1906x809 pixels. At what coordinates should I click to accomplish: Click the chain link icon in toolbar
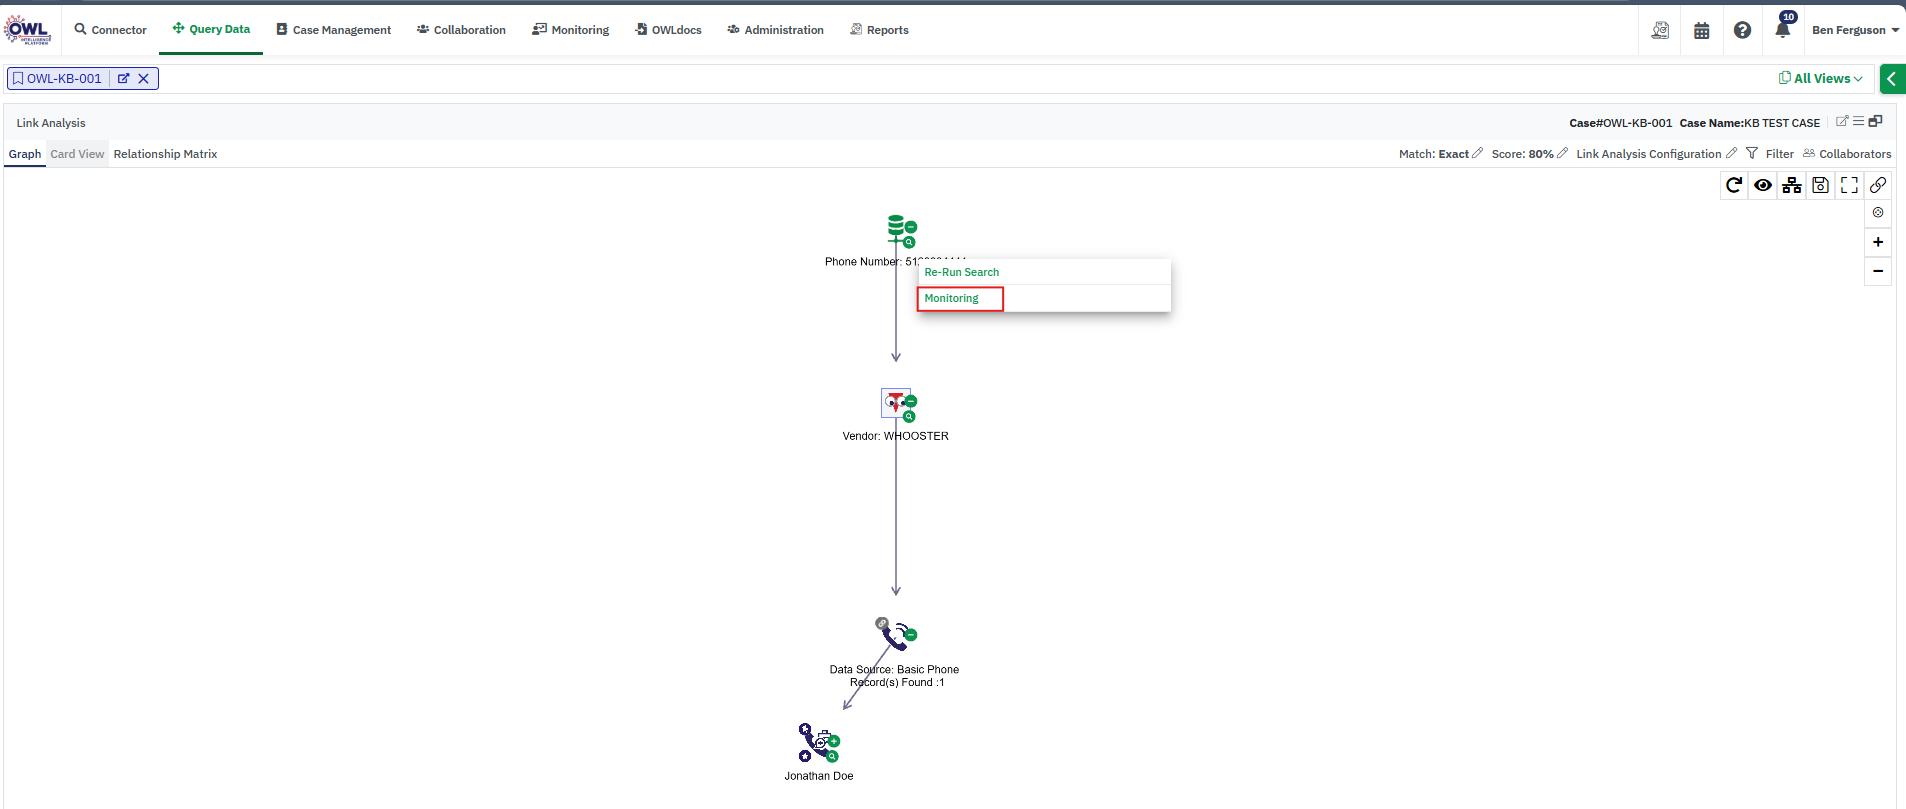[x=1878, y=185]
